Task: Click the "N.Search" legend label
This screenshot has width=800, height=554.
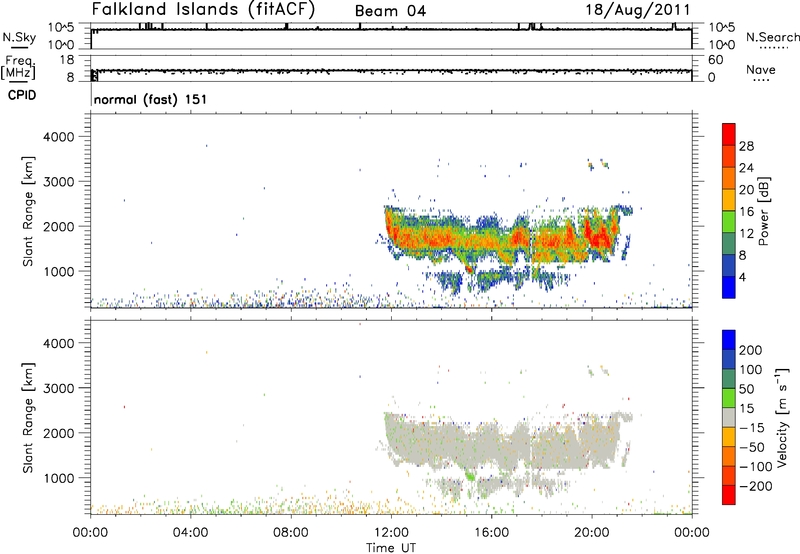Action: [772, 37]
